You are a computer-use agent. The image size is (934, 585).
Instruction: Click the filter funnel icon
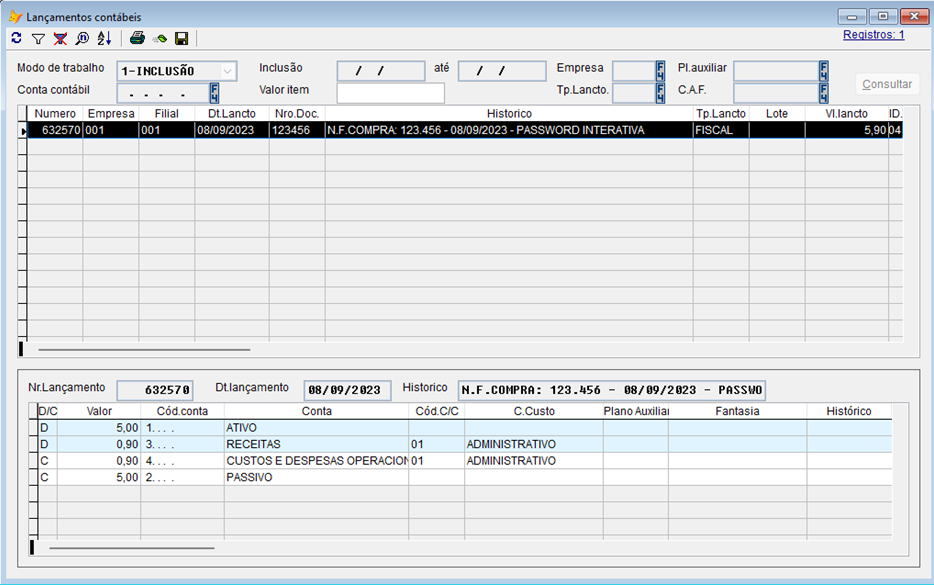click(x=38, y=38)
